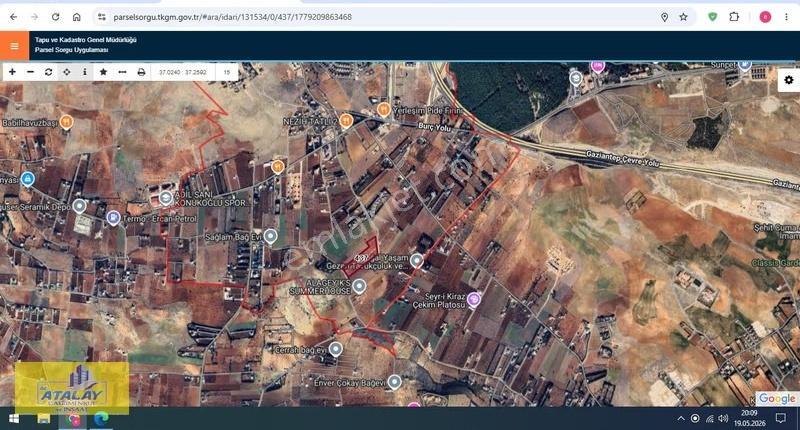Open Chrome three-dot menu
Viewport: 800px width, 430px height.
pyautogui.click(x=786, y=17)
